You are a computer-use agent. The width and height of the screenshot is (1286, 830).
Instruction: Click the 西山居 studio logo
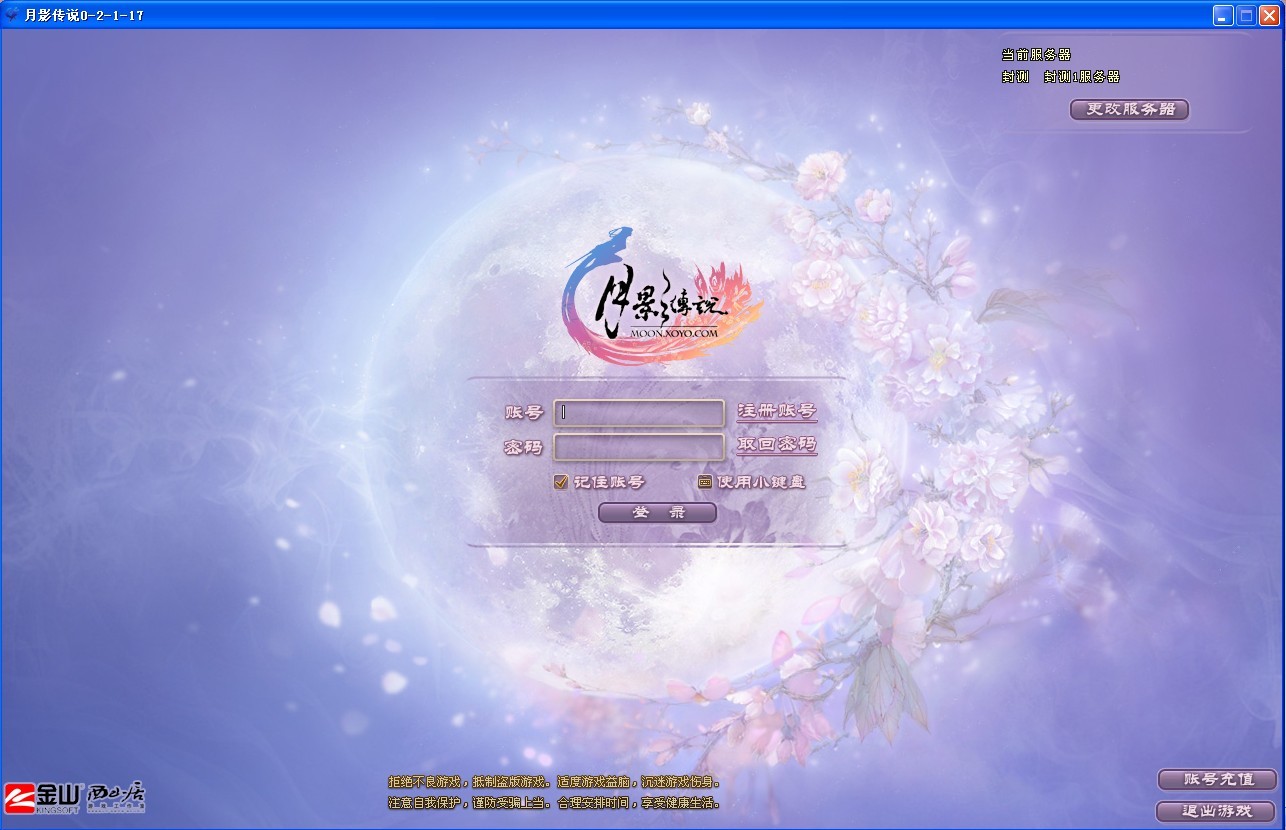tap(116, 797)
